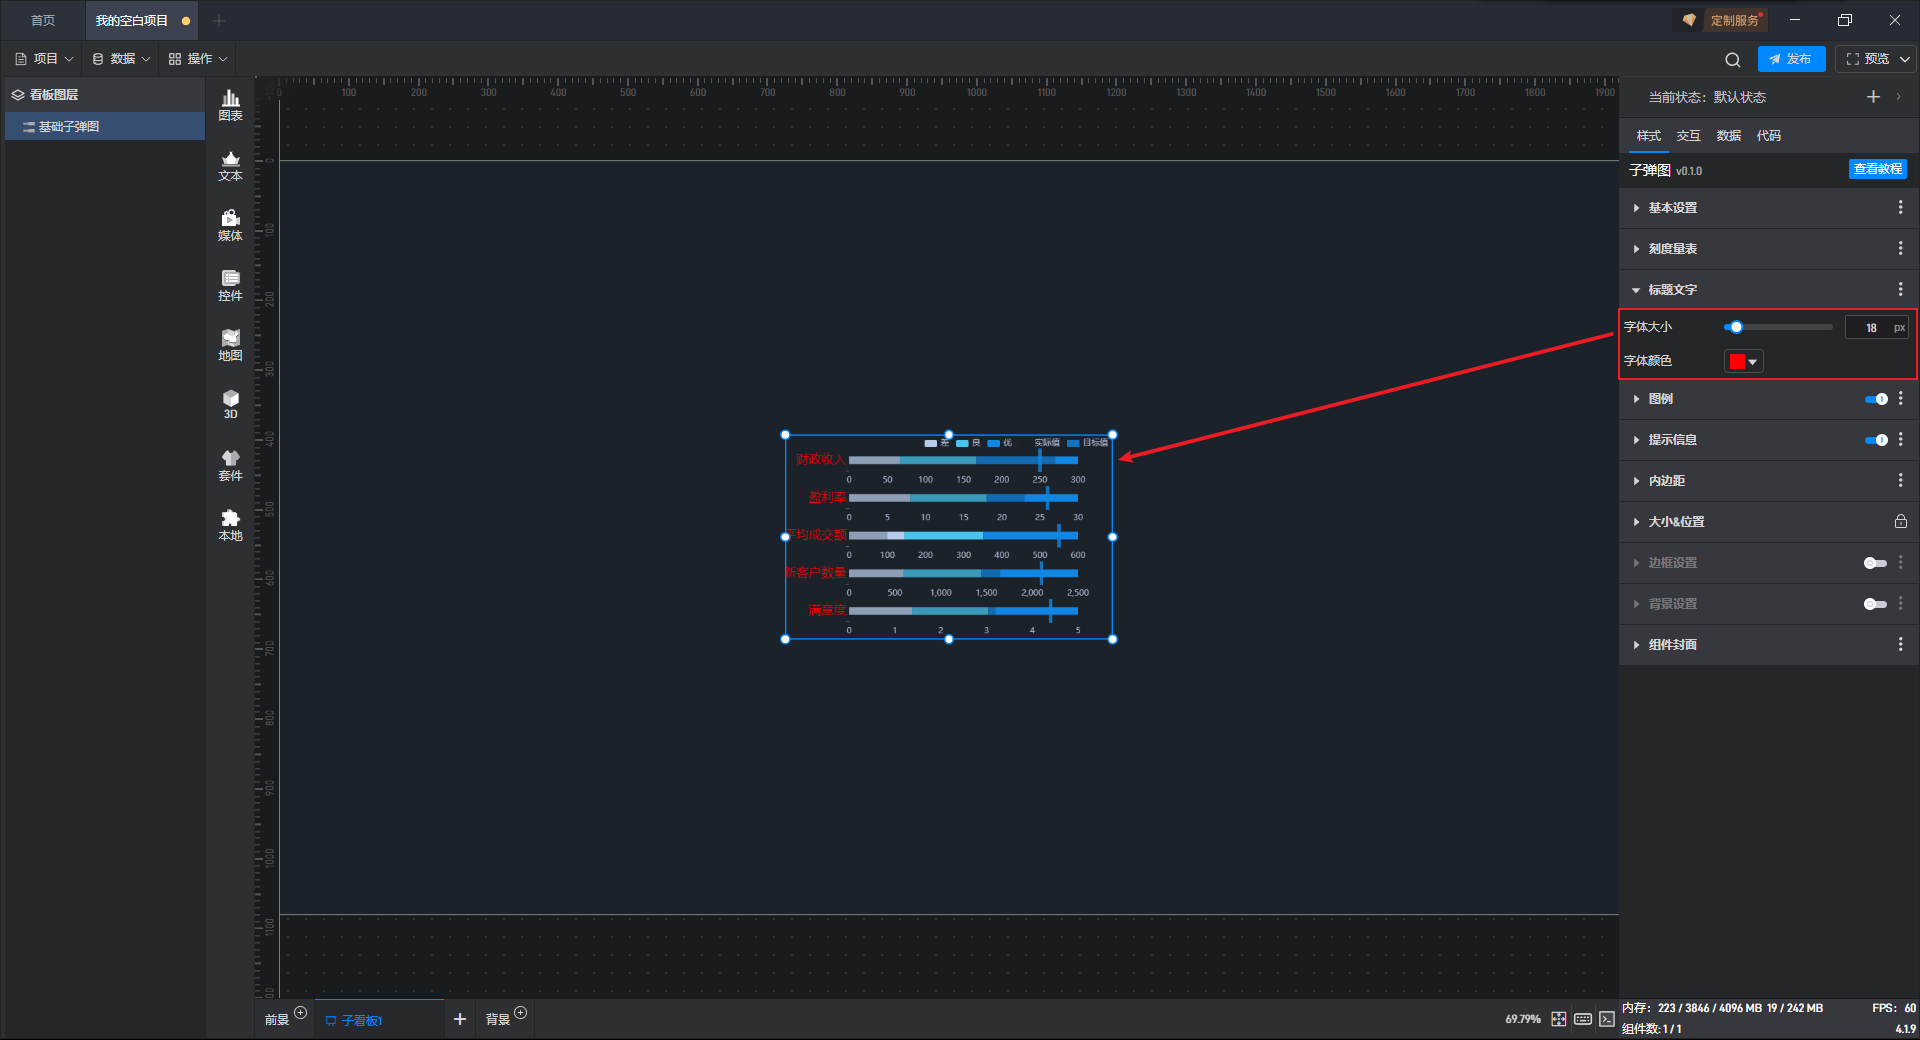The image size is (1920, 1040).
Task: Click the keyboard shortcuts icon in status bar
Action: 1583,1019
